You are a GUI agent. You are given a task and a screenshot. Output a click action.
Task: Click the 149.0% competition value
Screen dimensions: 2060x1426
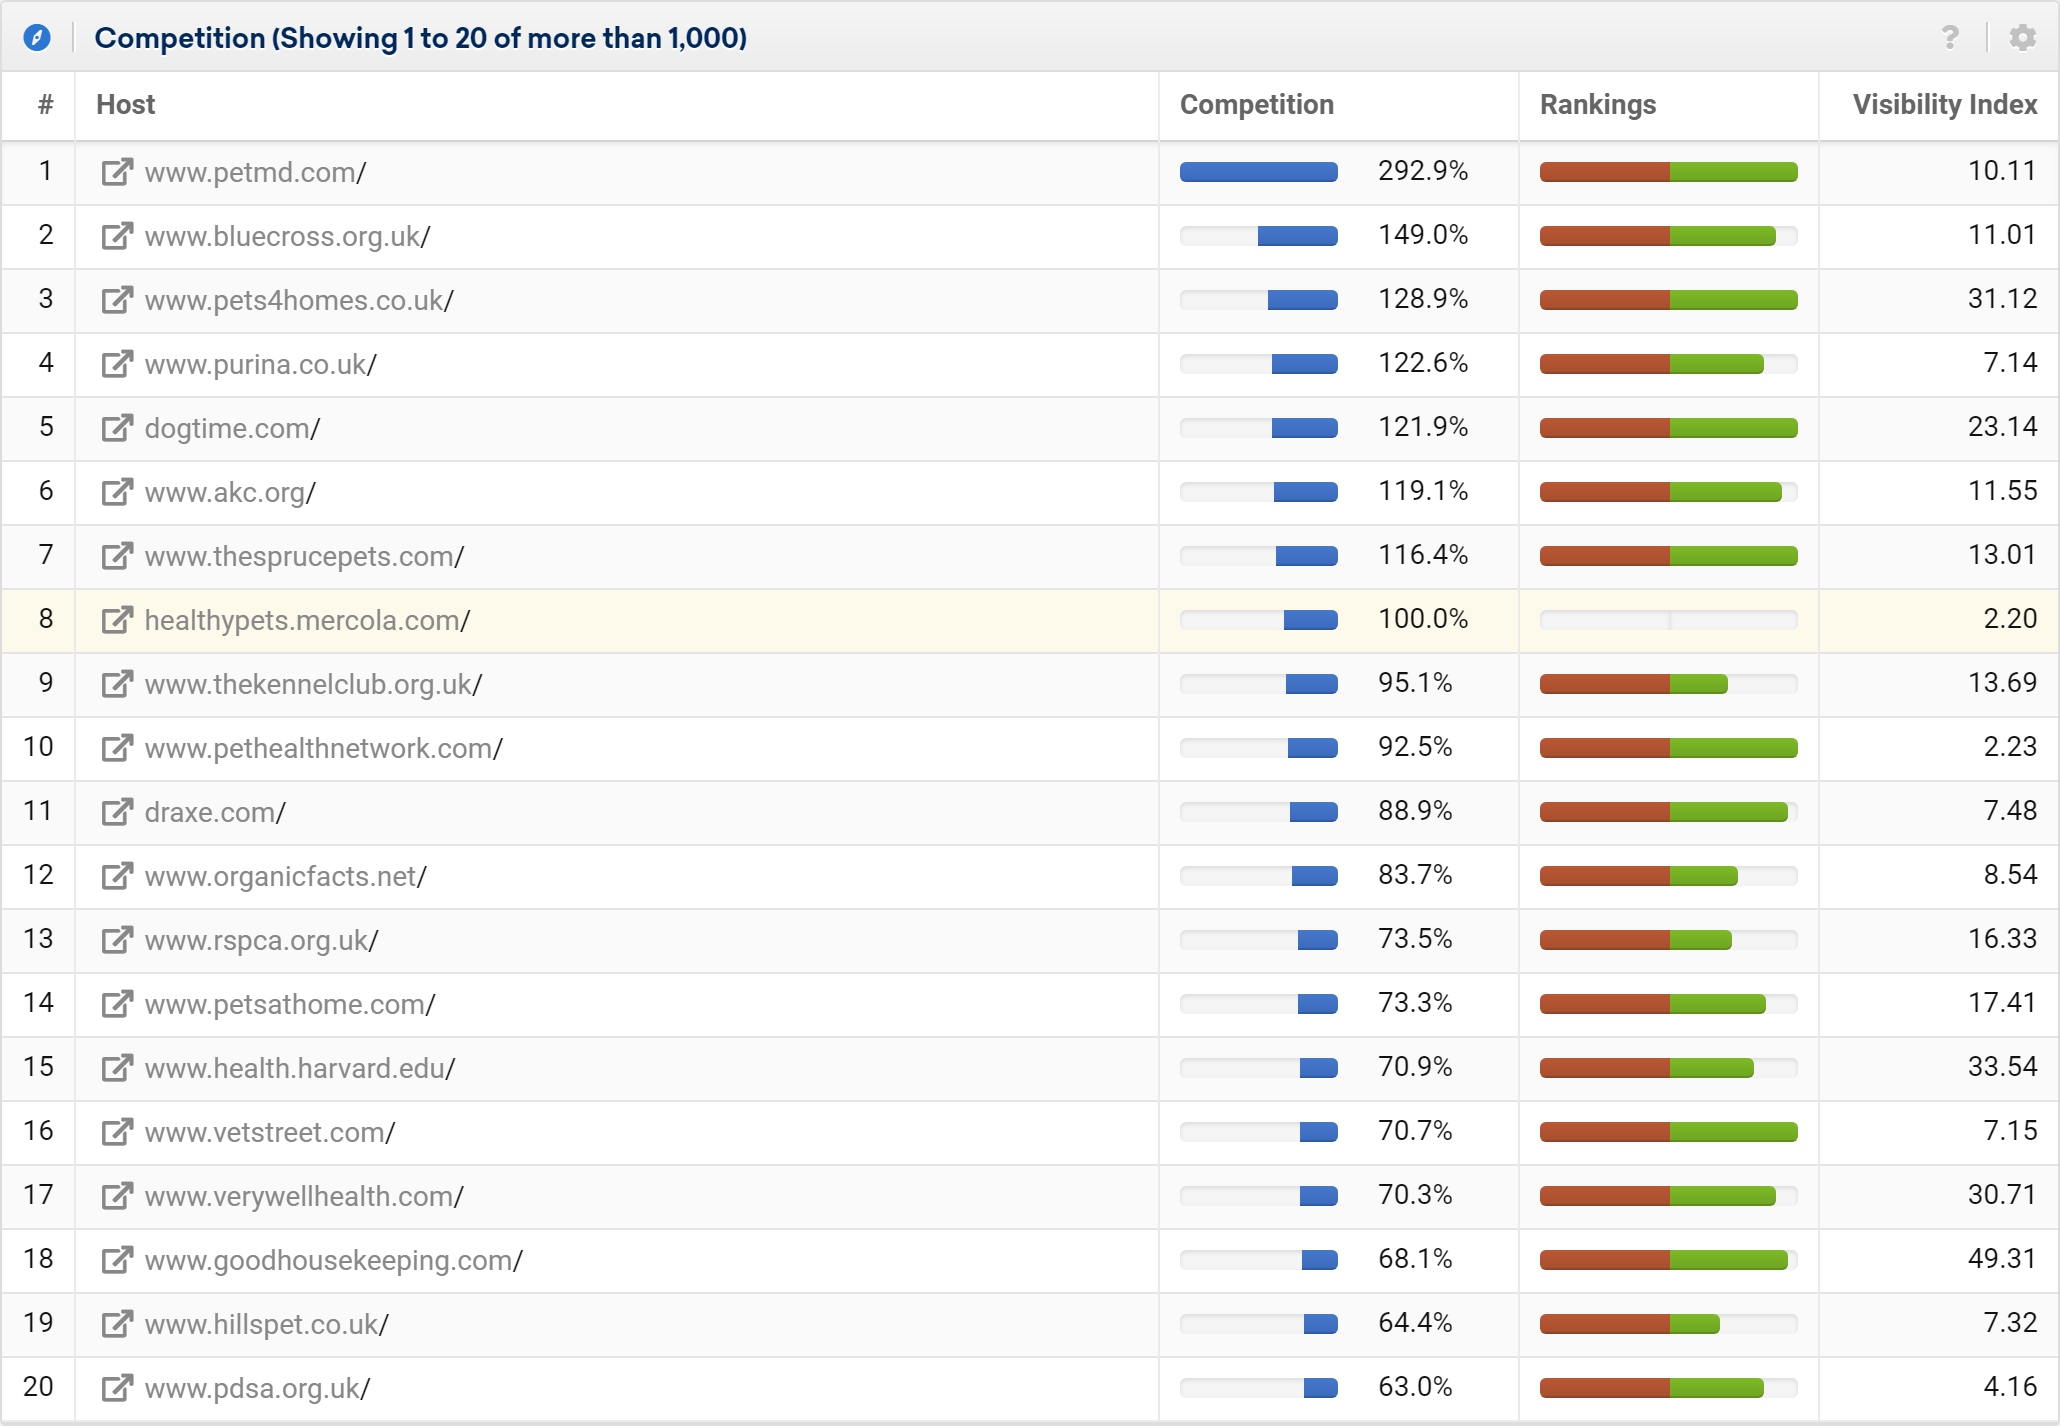click(1423, 235)
